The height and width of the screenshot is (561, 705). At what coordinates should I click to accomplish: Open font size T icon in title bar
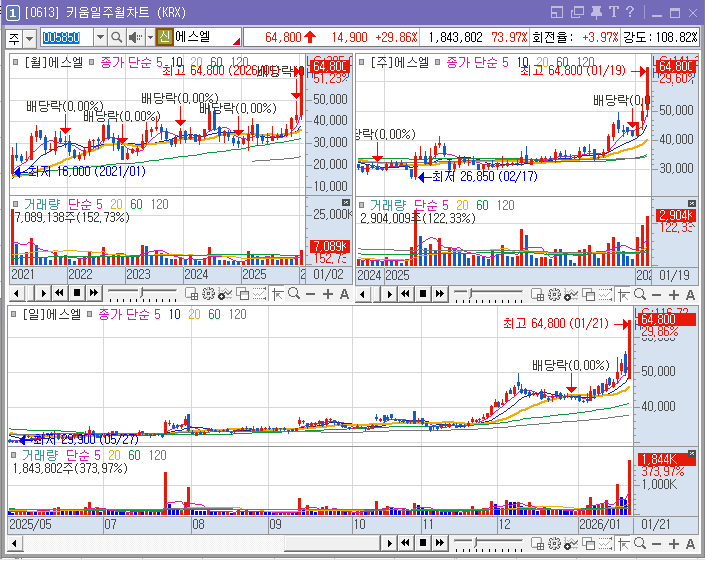(x=613, y=12)
